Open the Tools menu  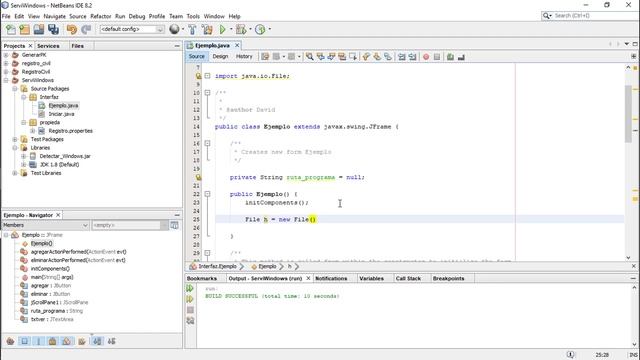(x=193, y=16)
